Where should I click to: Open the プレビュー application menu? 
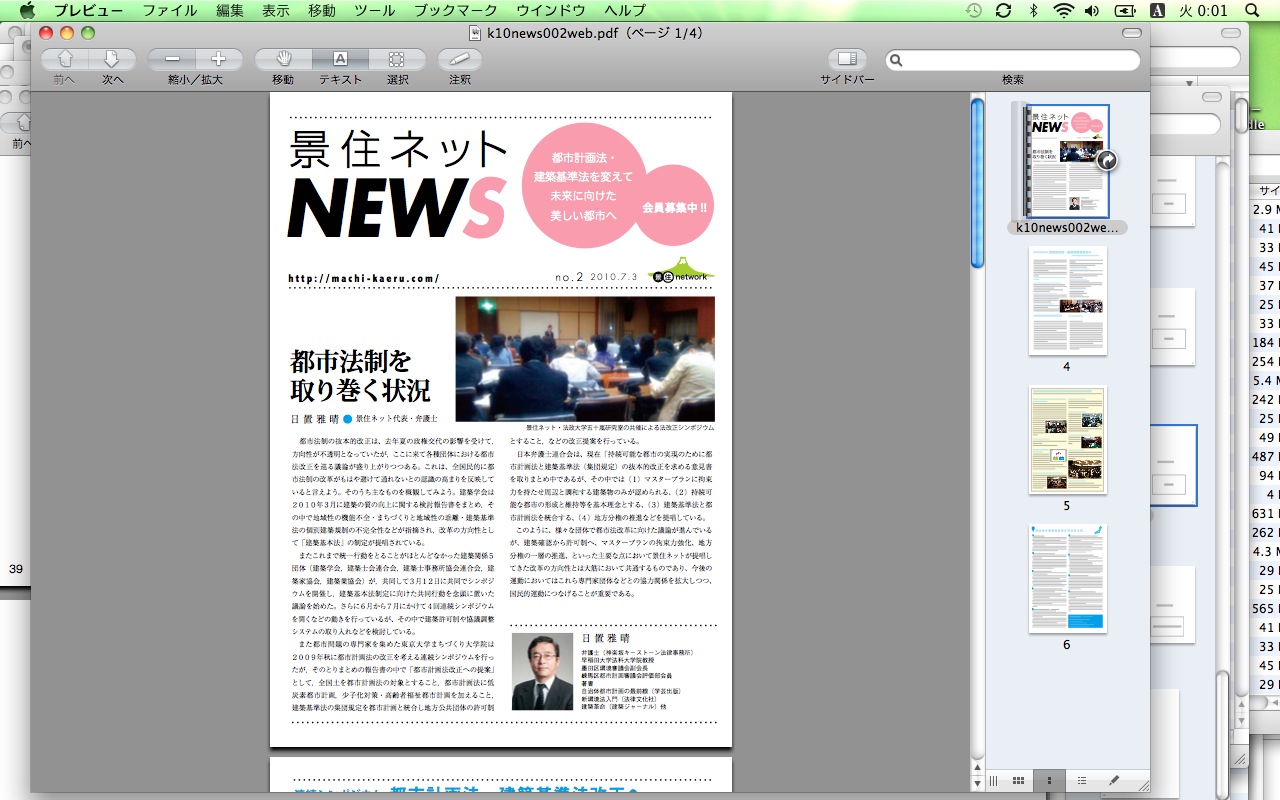point(88,11)
